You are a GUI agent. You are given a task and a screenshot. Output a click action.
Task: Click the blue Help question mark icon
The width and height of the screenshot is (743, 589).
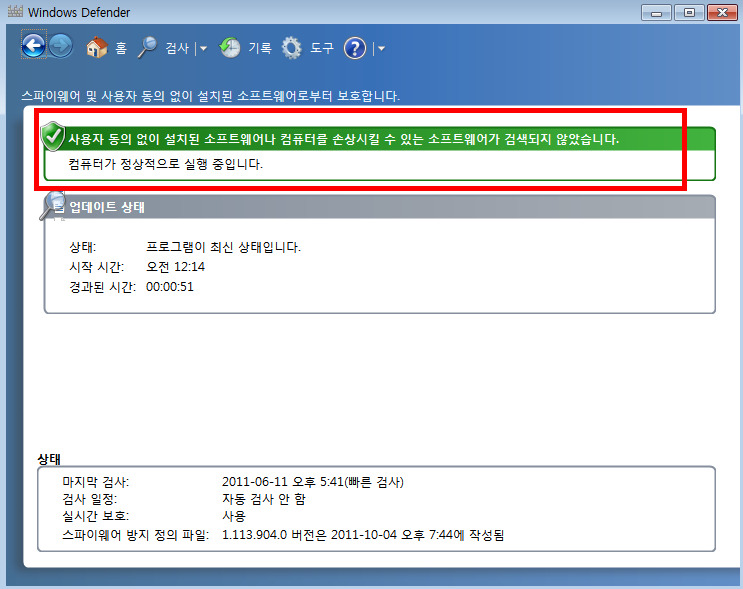click(355, 47)
